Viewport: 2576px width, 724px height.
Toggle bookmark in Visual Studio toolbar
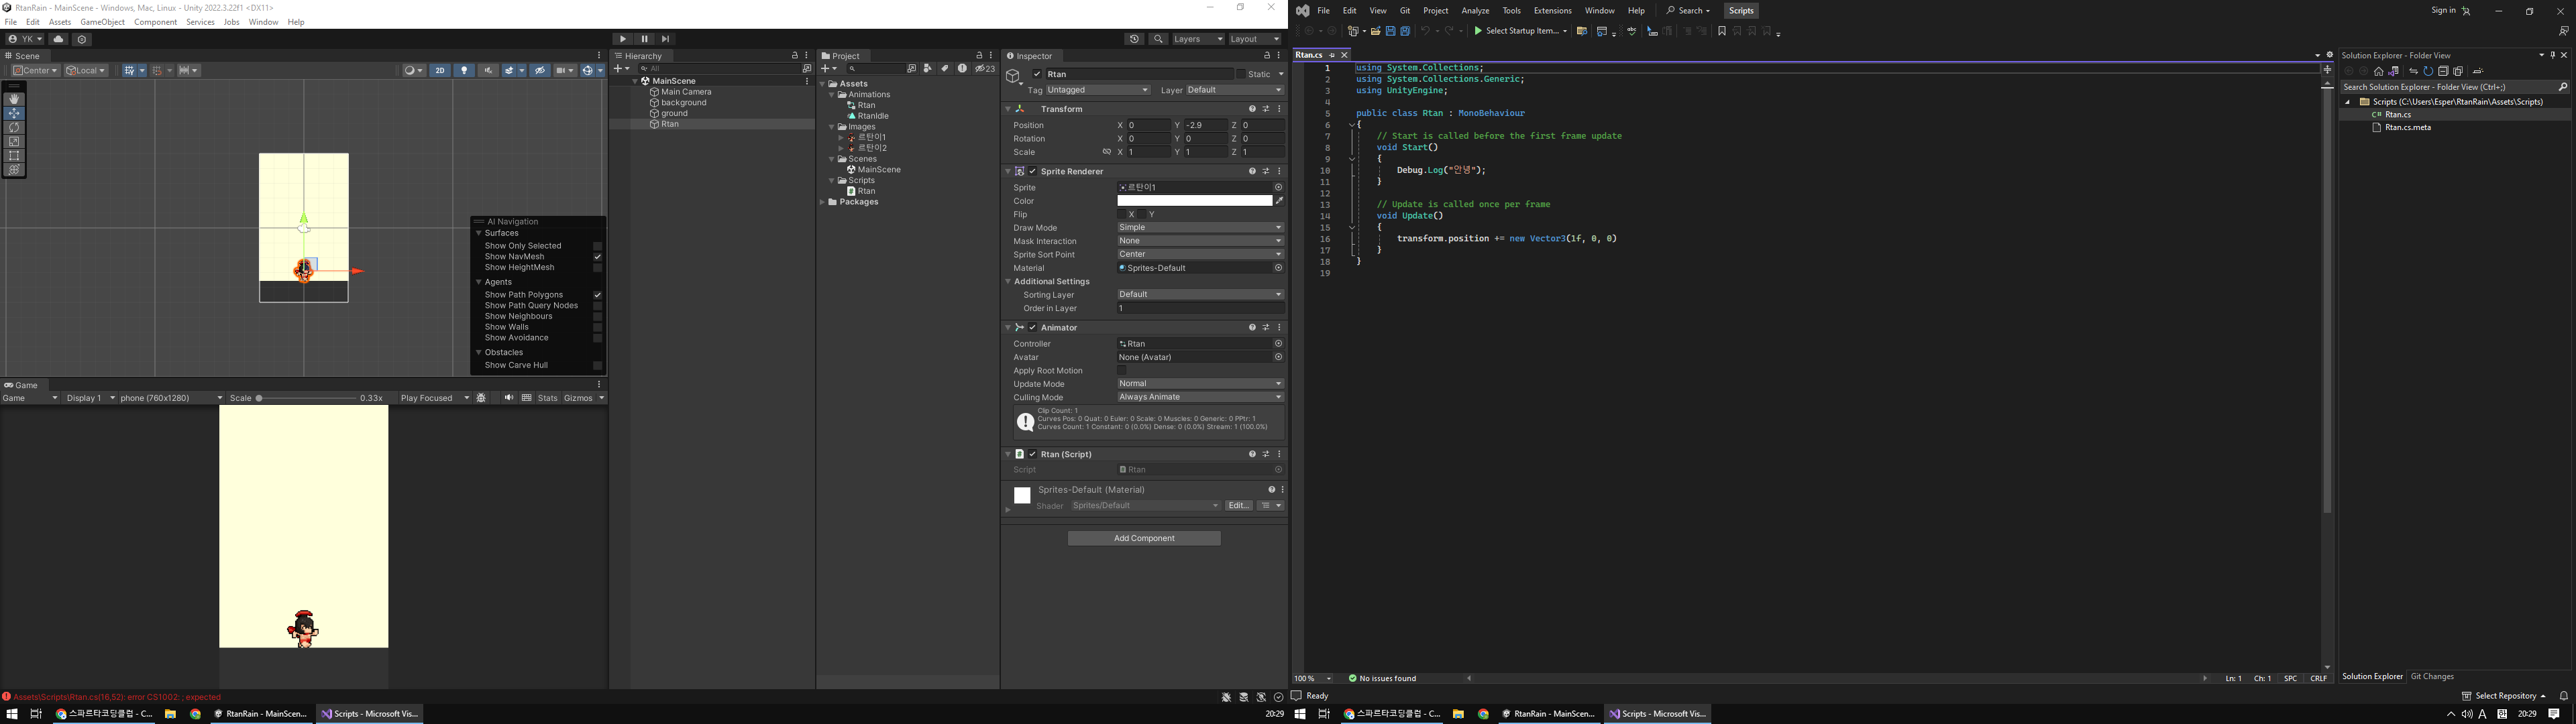1722,31
